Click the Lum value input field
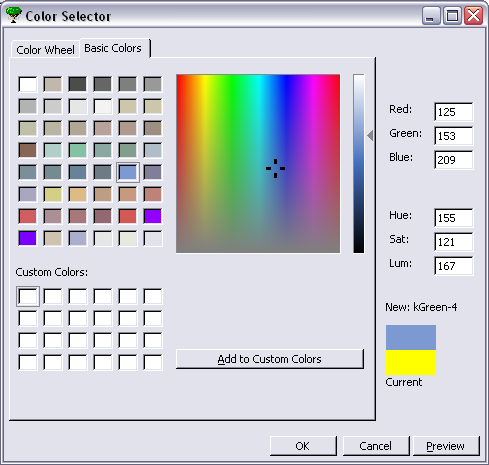Image resolution: width=489 pixels, height=465 pixels. click(x=454, y=266)
